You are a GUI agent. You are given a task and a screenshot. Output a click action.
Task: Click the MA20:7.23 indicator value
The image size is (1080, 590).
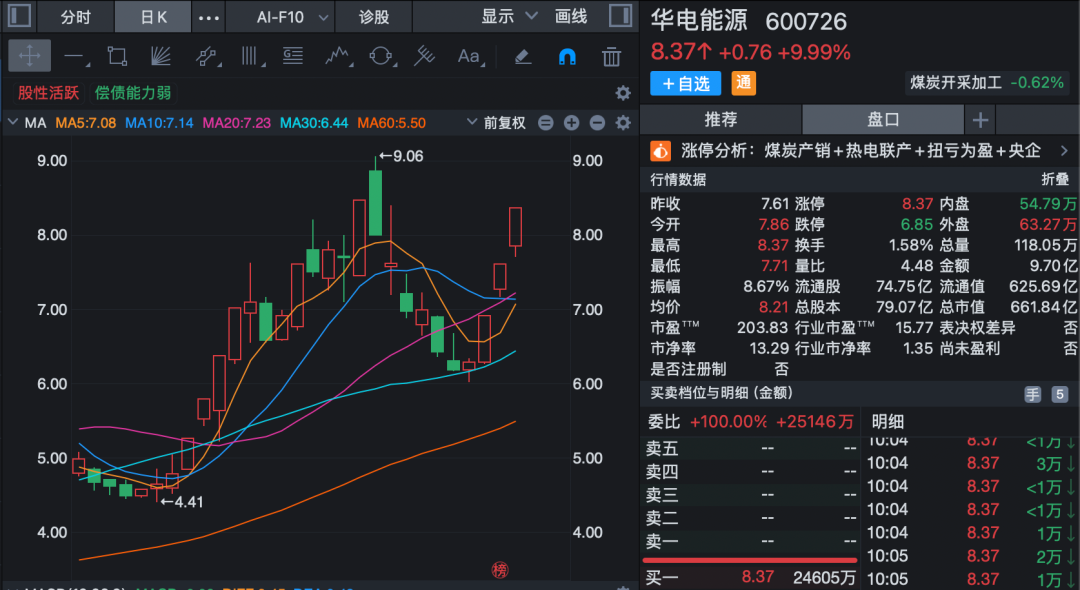pyautogui.click(x=236, y=123)
